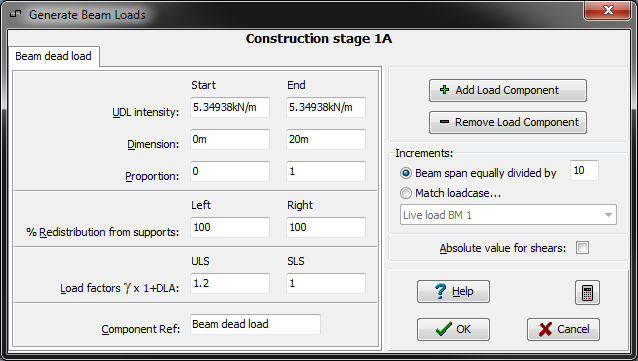Open Help for this dialog

pyautogui.click(x=453, y=291)
